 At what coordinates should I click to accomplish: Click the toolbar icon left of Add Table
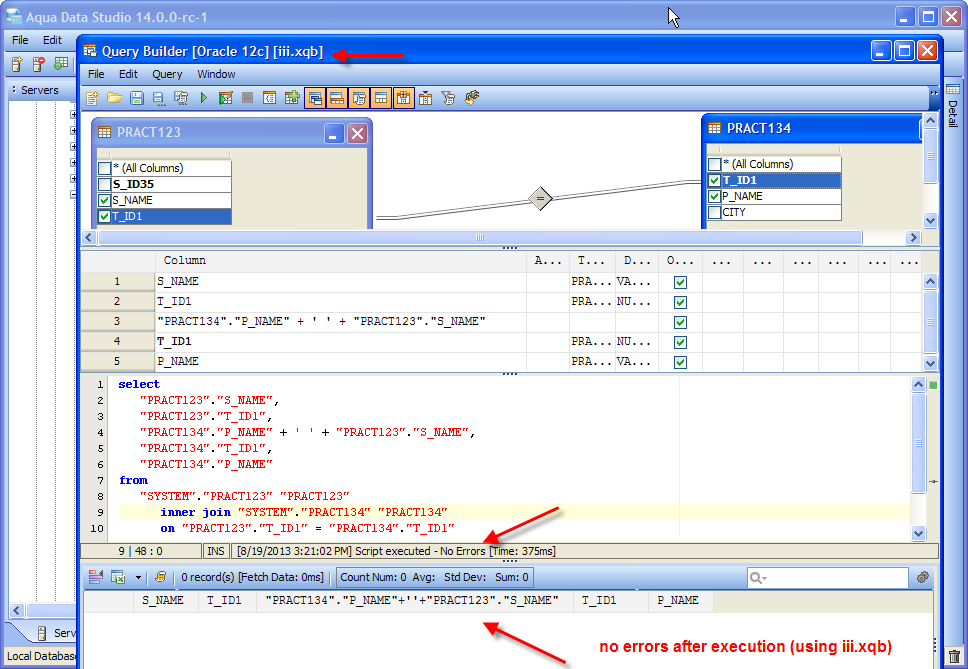269,98
